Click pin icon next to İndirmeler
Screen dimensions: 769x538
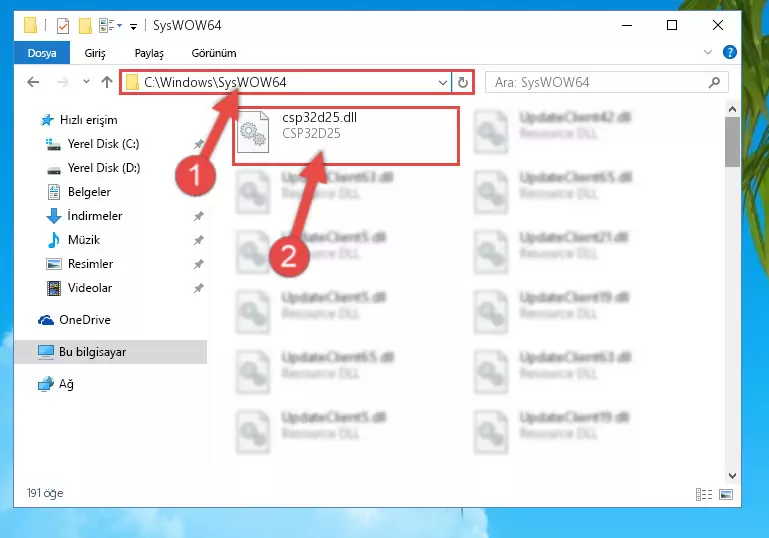coord(198,216)
